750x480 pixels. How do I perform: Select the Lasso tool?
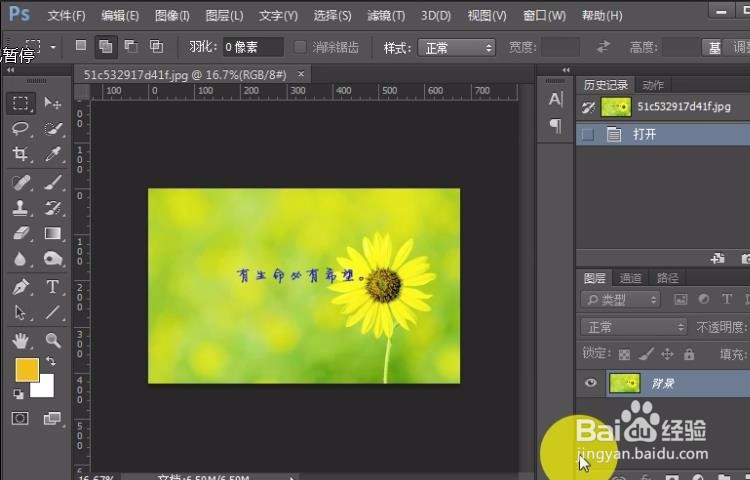(x=20, y=128)
